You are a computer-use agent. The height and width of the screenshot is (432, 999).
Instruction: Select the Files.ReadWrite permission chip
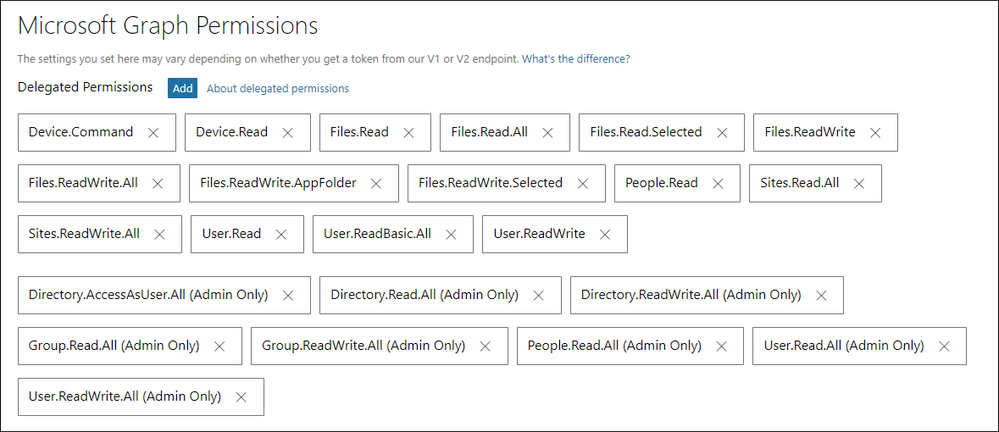tap(810, 132)
